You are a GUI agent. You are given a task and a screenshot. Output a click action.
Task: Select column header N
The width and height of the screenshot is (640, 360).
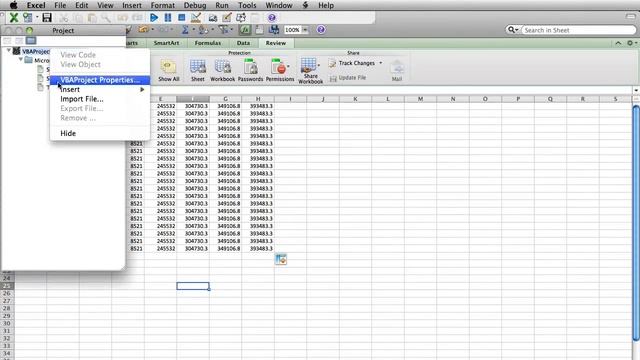pos(453,99)
